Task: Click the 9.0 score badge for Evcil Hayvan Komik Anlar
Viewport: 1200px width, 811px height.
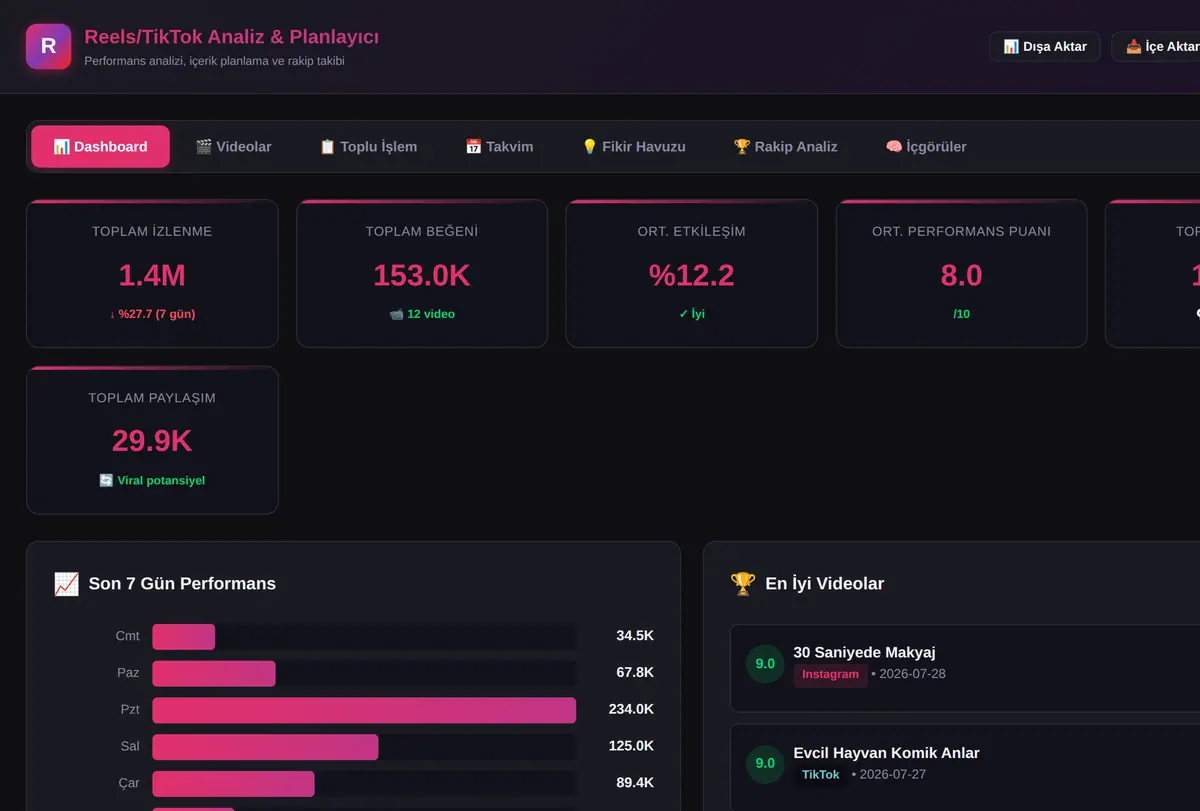Action: [765, 763]
